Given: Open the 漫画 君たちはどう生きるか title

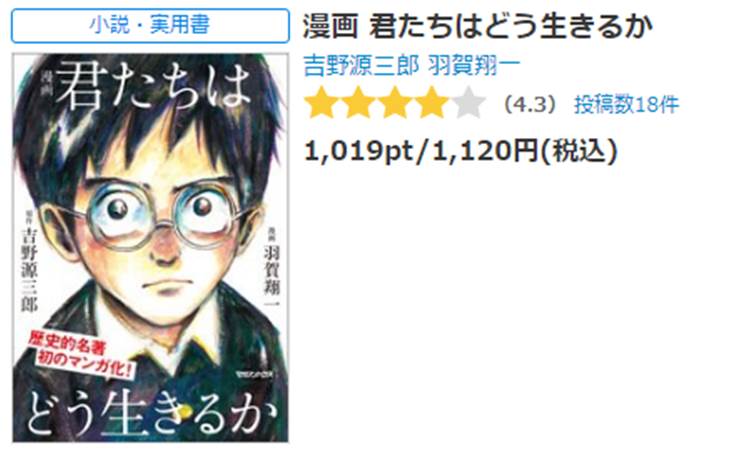Looking at the screenshot, I should pos(477,26).
